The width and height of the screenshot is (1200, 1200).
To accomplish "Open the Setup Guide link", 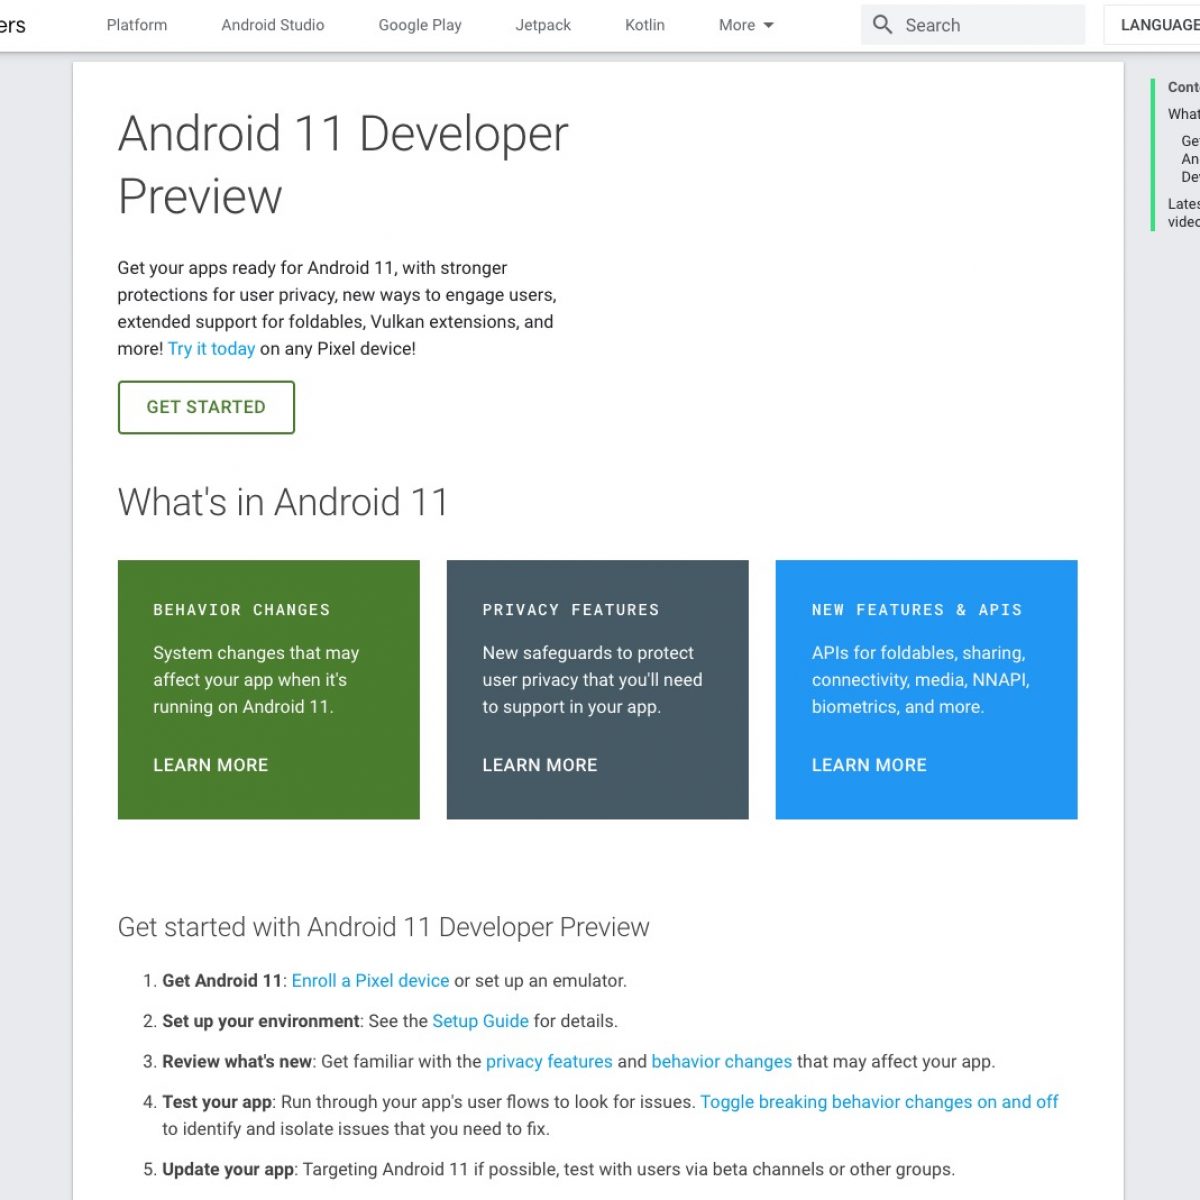I will 480,1021.
